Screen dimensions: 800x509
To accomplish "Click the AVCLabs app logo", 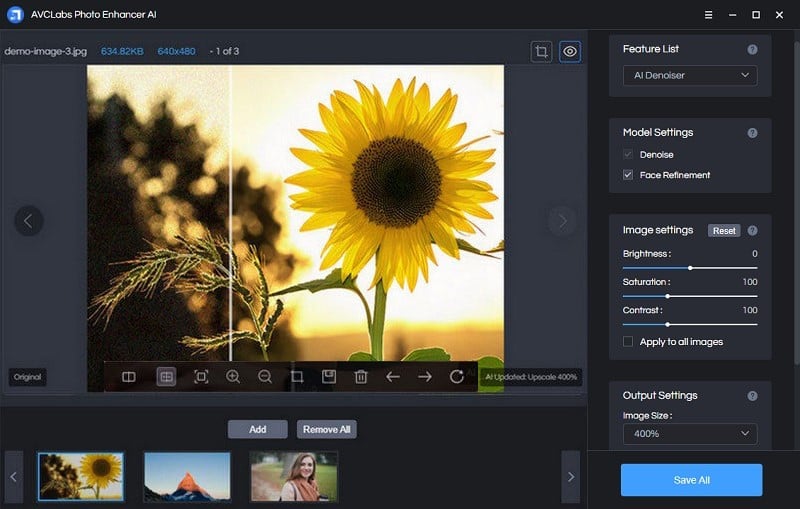I will 15,14.
